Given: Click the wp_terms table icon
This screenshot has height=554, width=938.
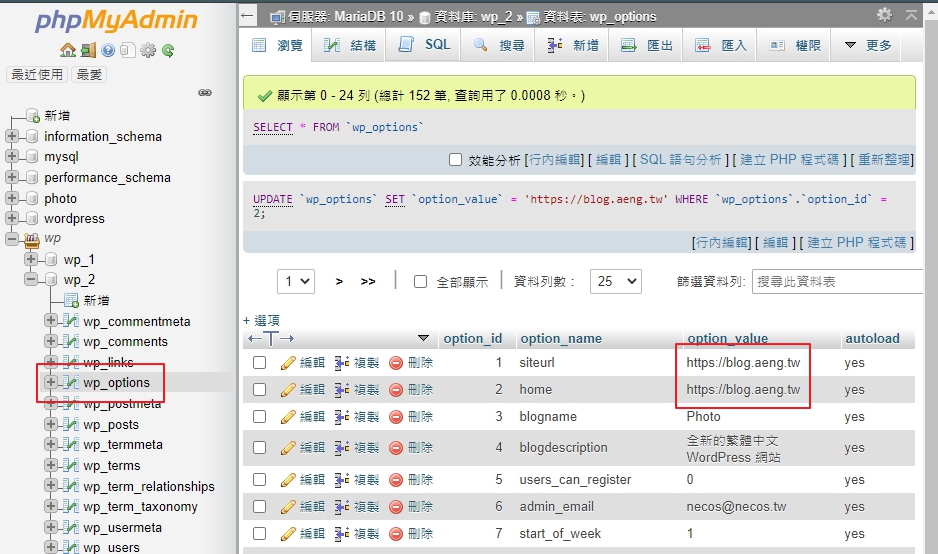Looking at the screenshot, I should [71, 465].
